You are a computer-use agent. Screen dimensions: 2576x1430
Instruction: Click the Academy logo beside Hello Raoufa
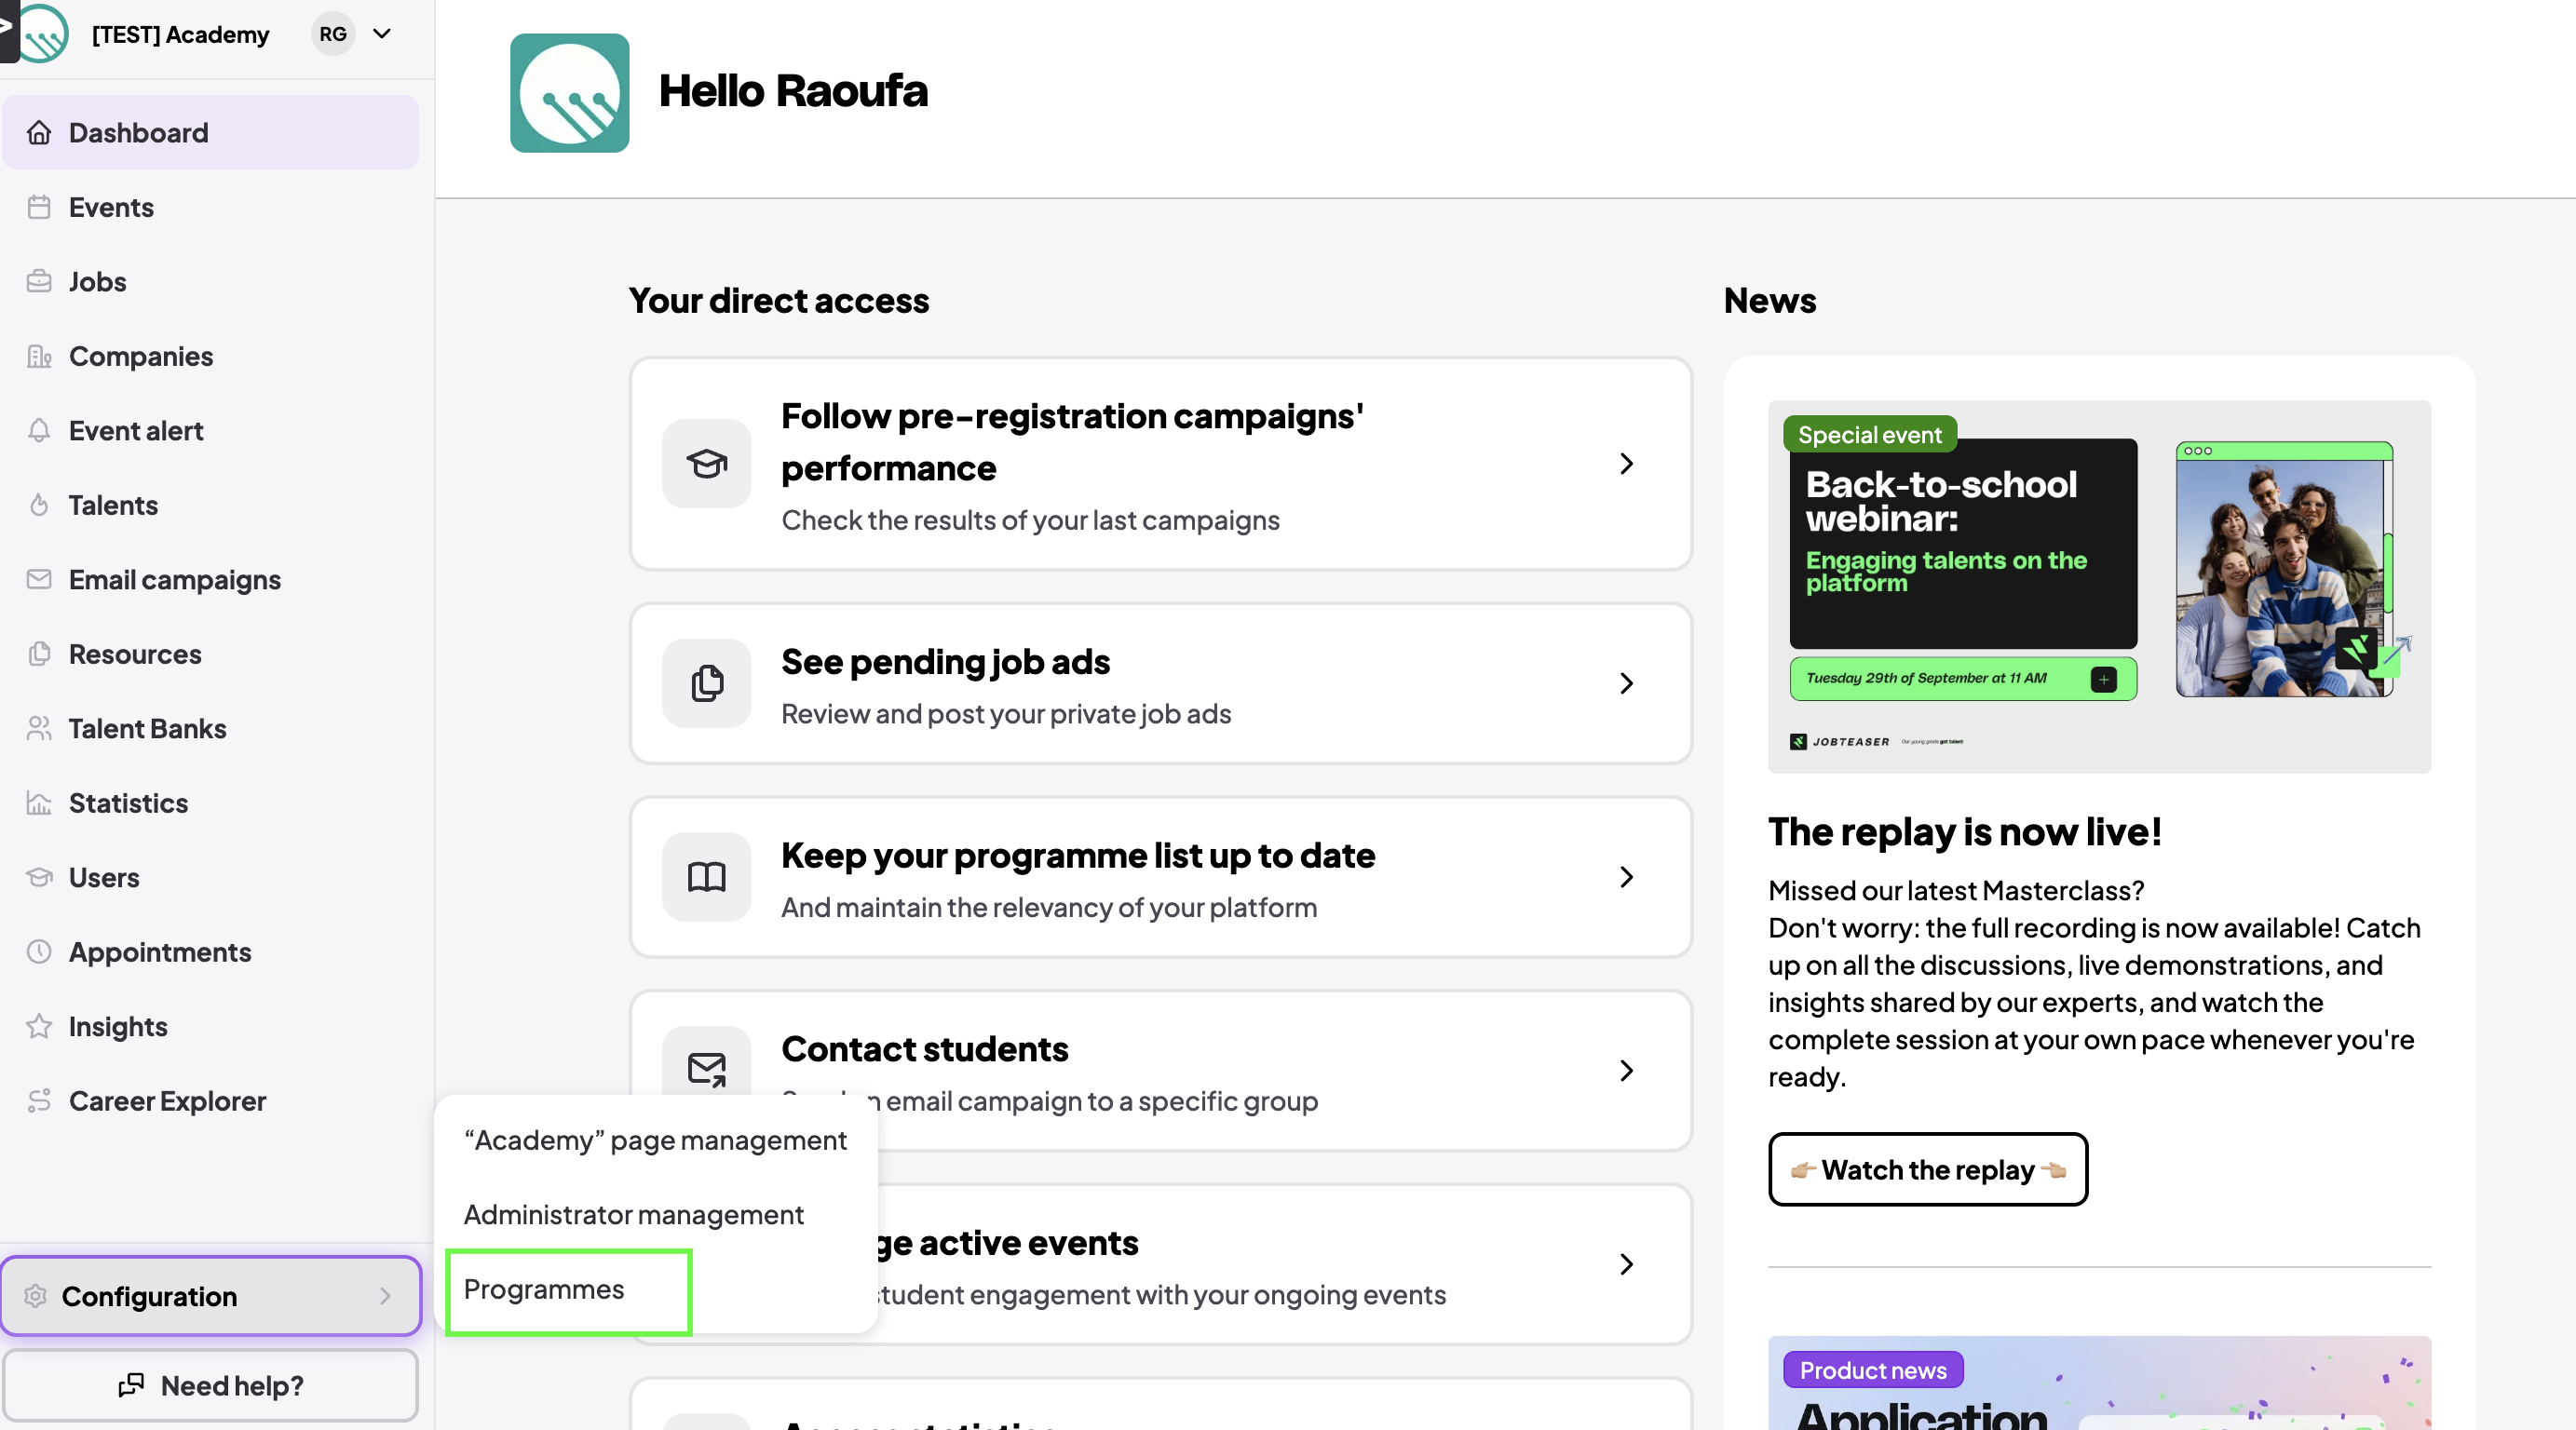570,93
